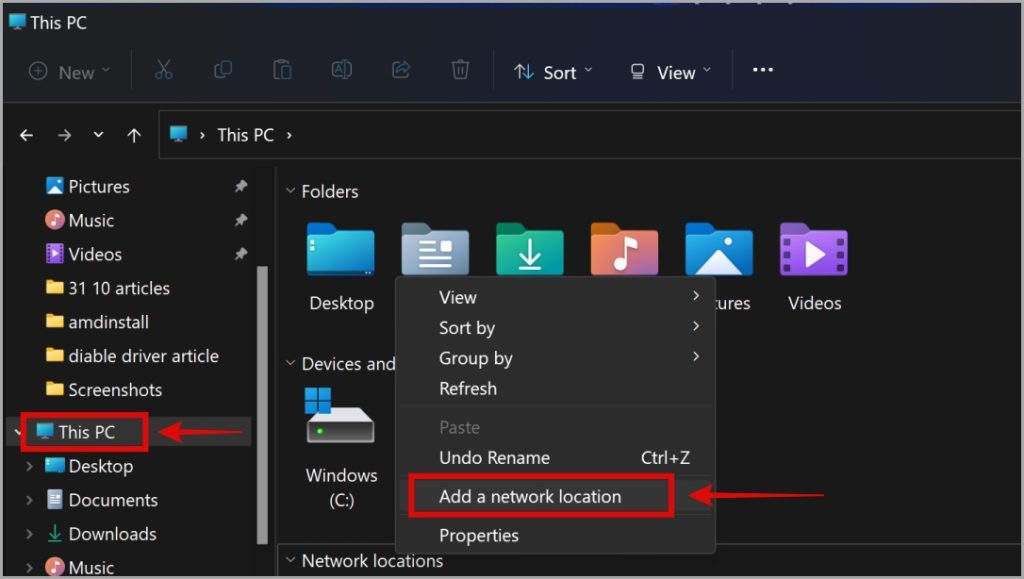The width and height of the screenshot is (1024, 579).
Task: Navigate up using the up arrow icon
Action: click(133, 134)
